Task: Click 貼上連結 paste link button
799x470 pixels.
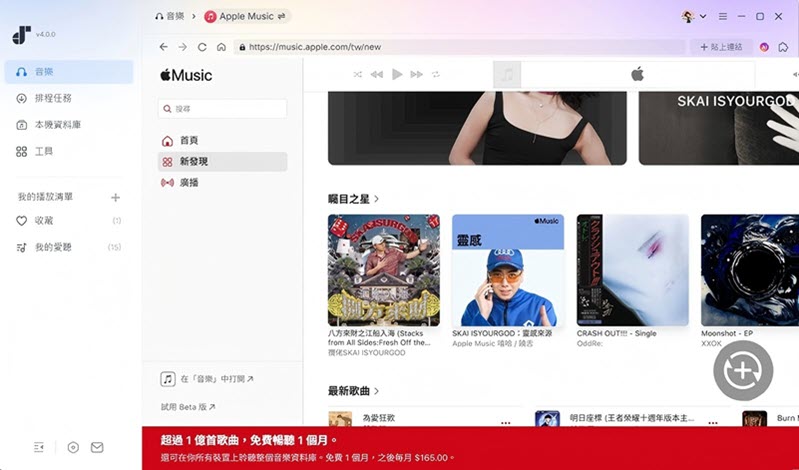Action: 721,47
